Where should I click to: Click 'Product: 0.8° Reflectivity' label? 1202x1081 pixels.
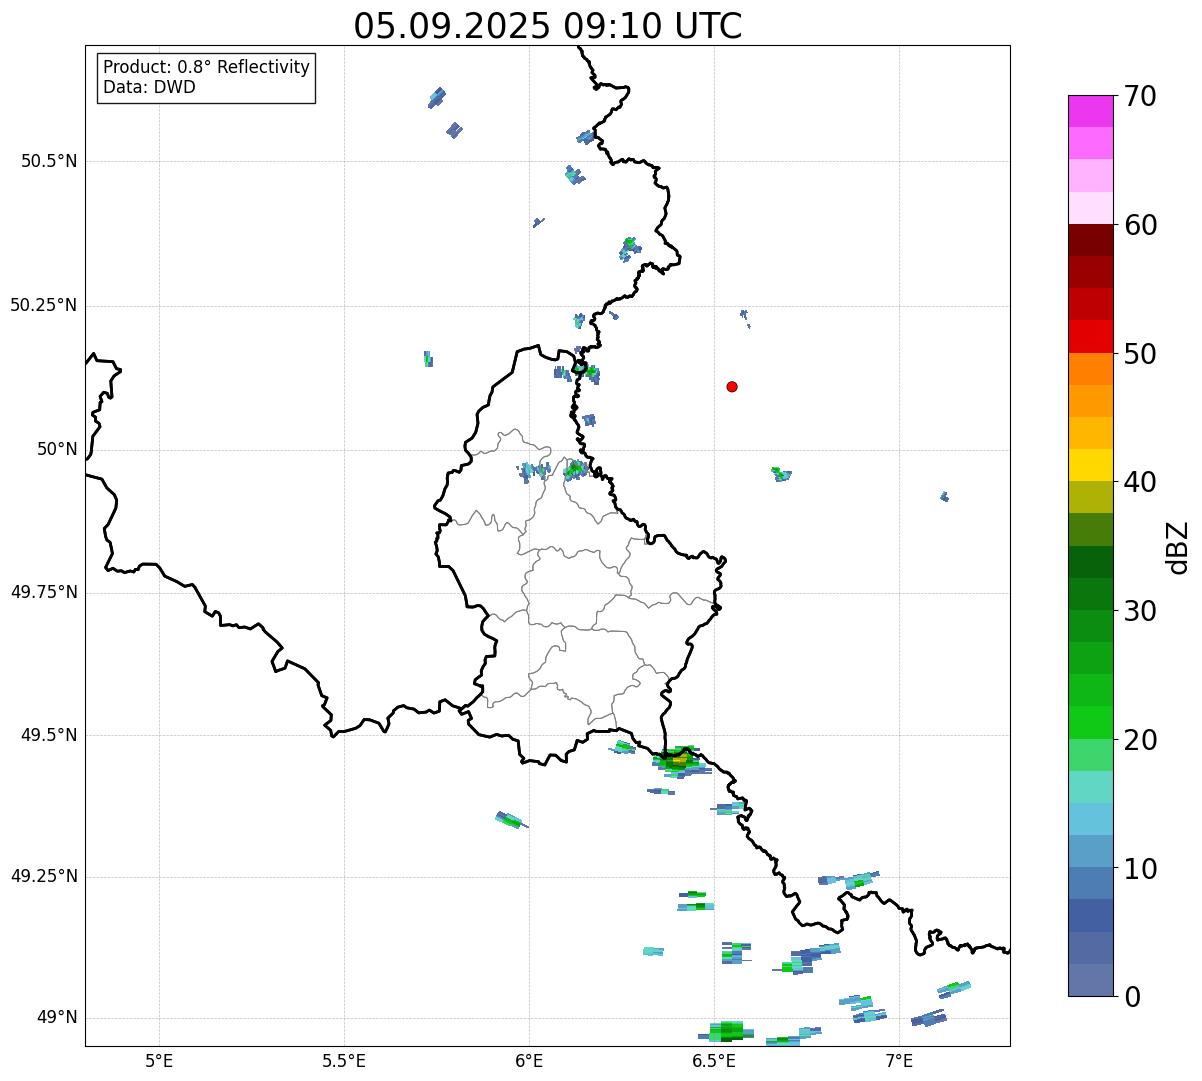coord(207,67)
